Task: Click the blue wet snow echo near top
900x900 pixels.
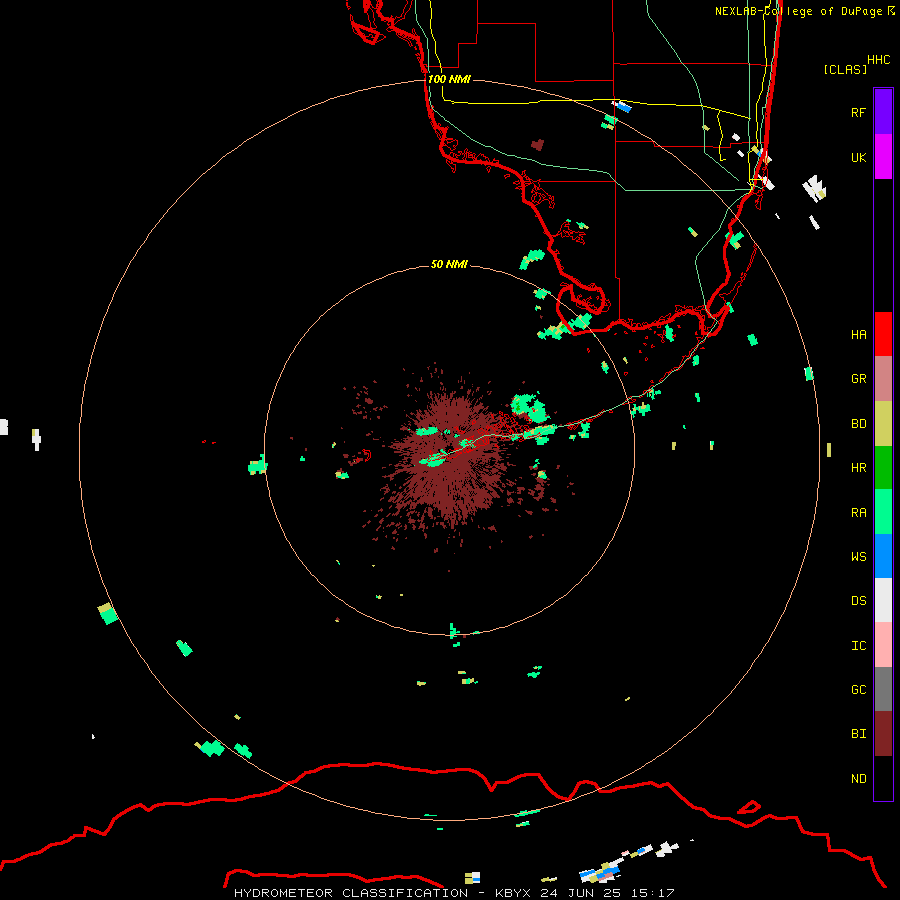Action: (622, 106)
